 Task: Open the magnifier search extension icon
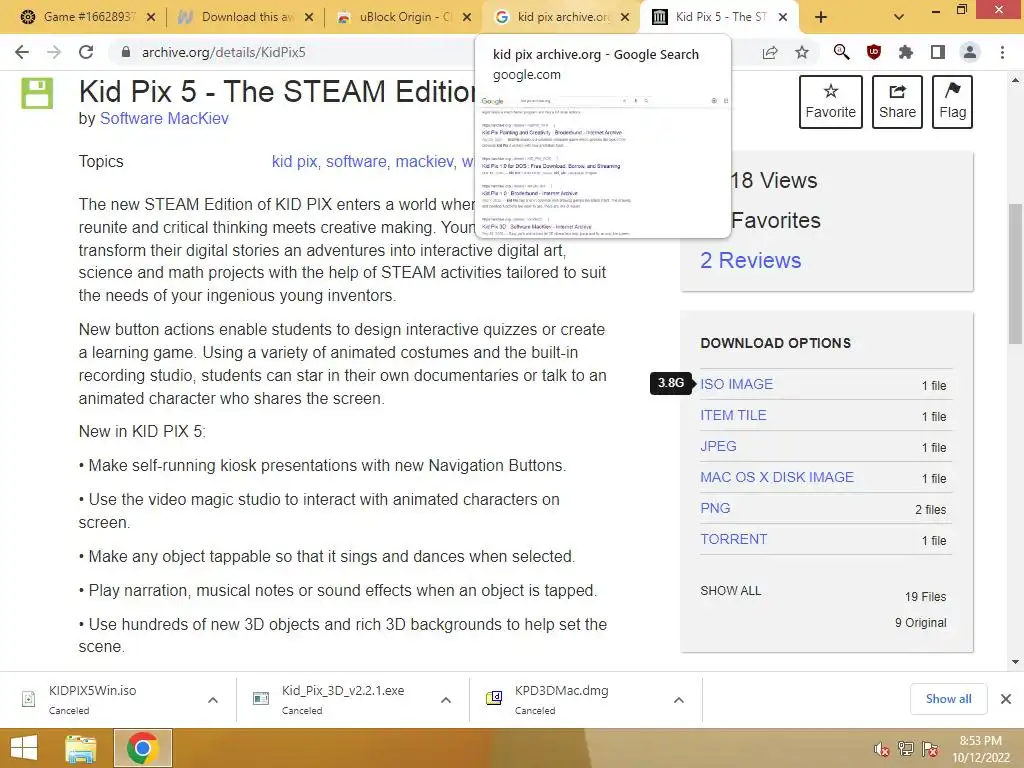841,52
